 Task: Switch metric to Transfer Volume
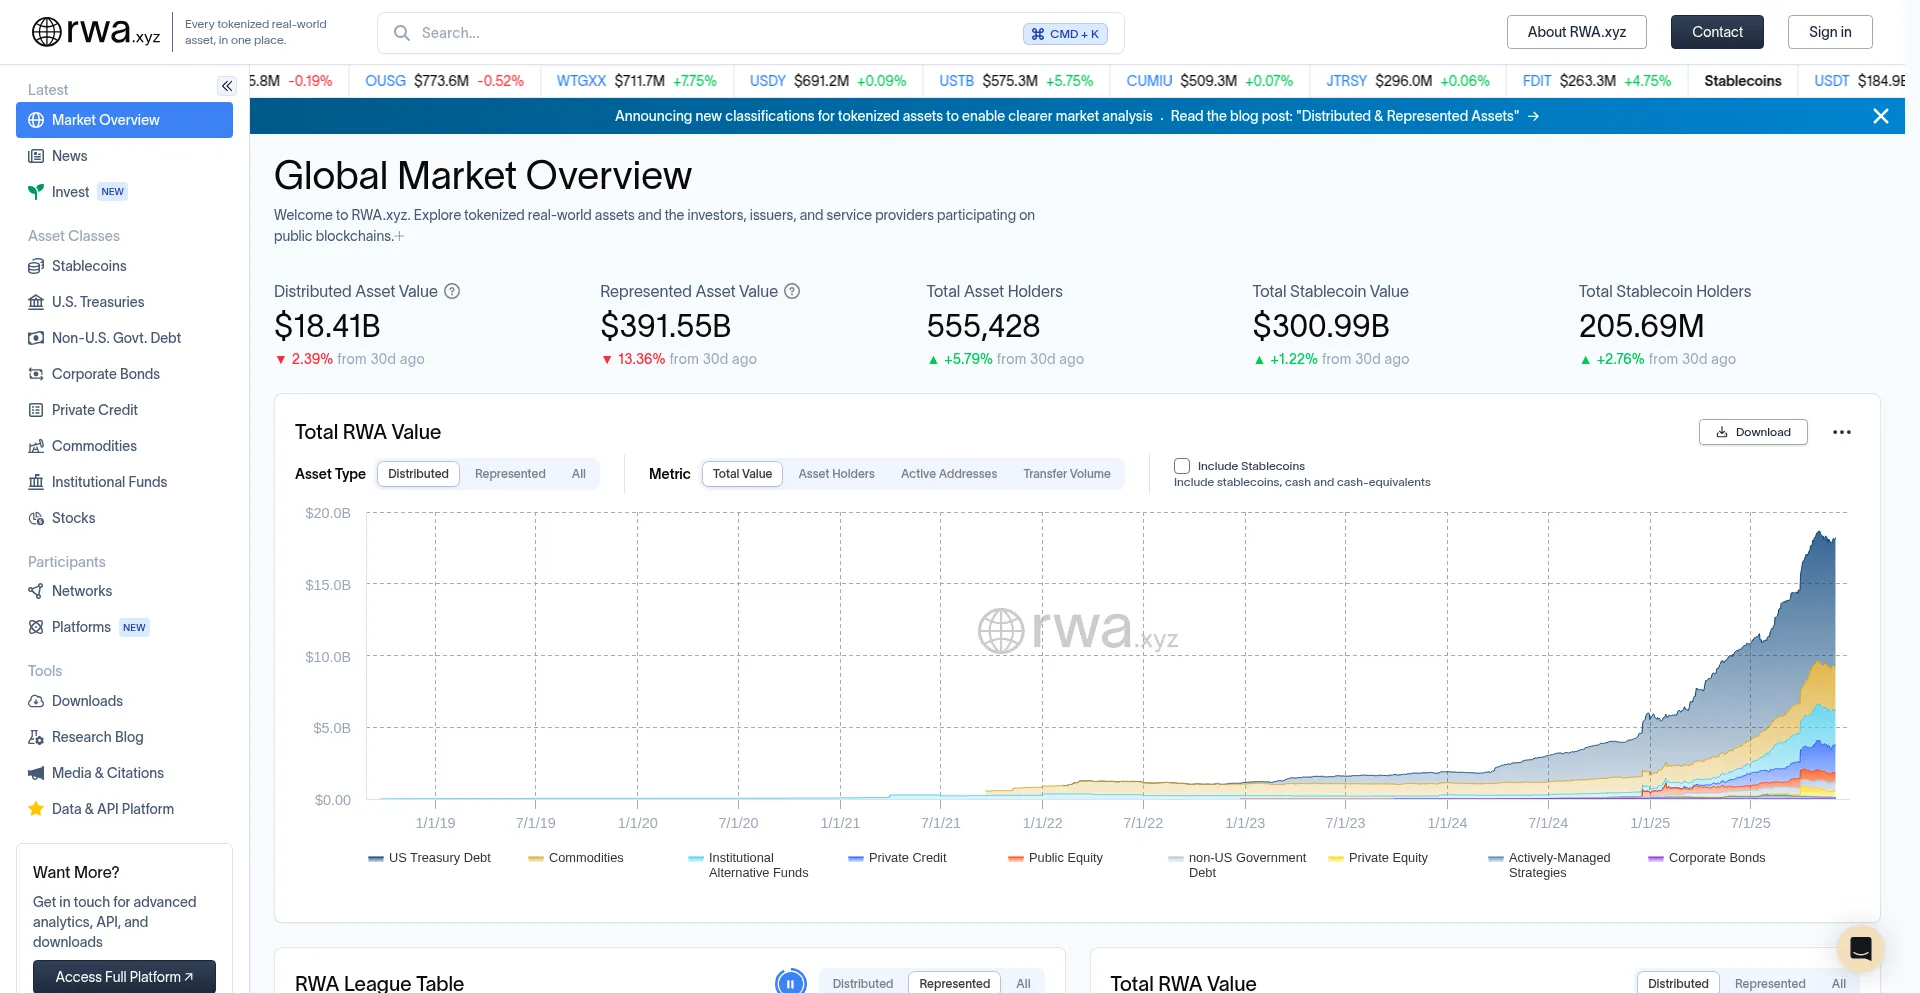[1066, 474]
